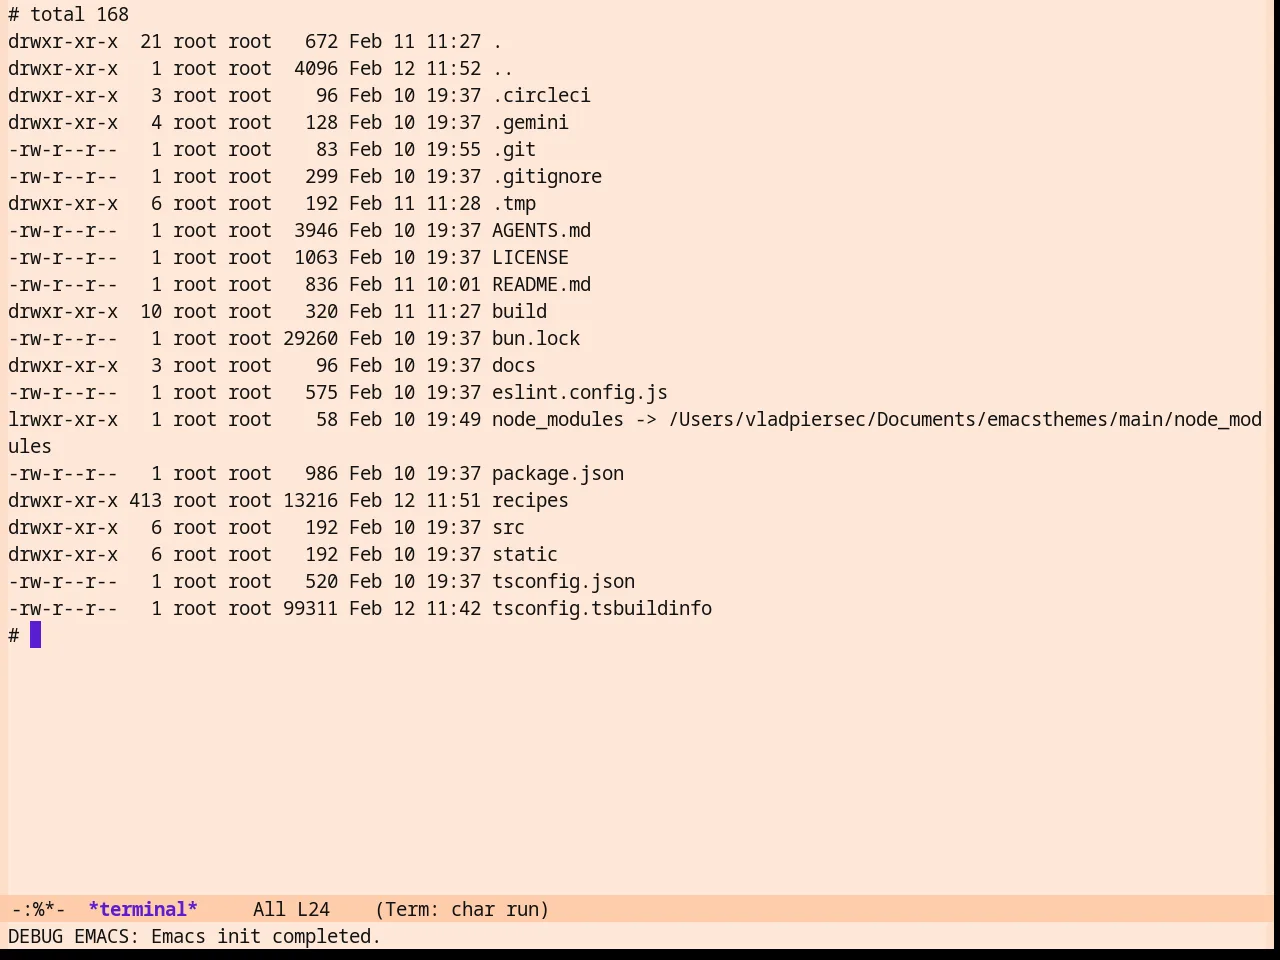
Task: Click the 'Feb 12 11:42' timestamp
Action: (415, 609)
